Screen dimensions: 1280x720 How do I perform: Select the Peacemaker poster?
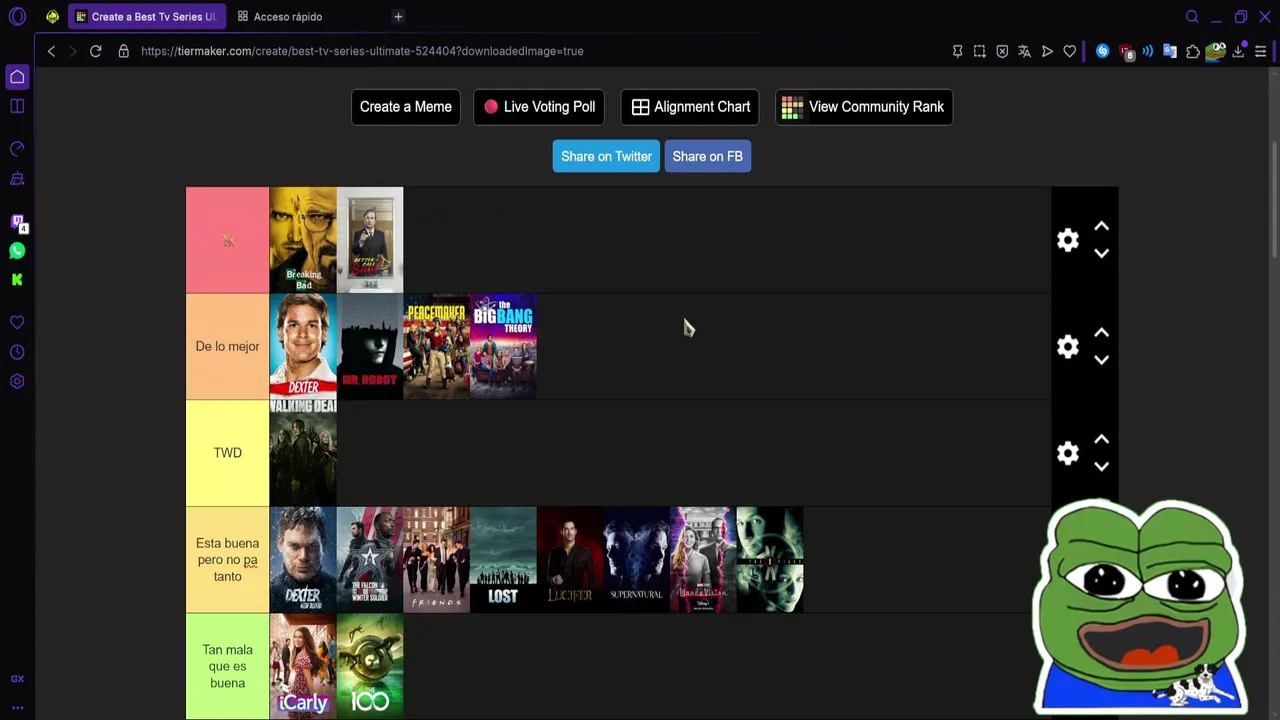(436, 346)
